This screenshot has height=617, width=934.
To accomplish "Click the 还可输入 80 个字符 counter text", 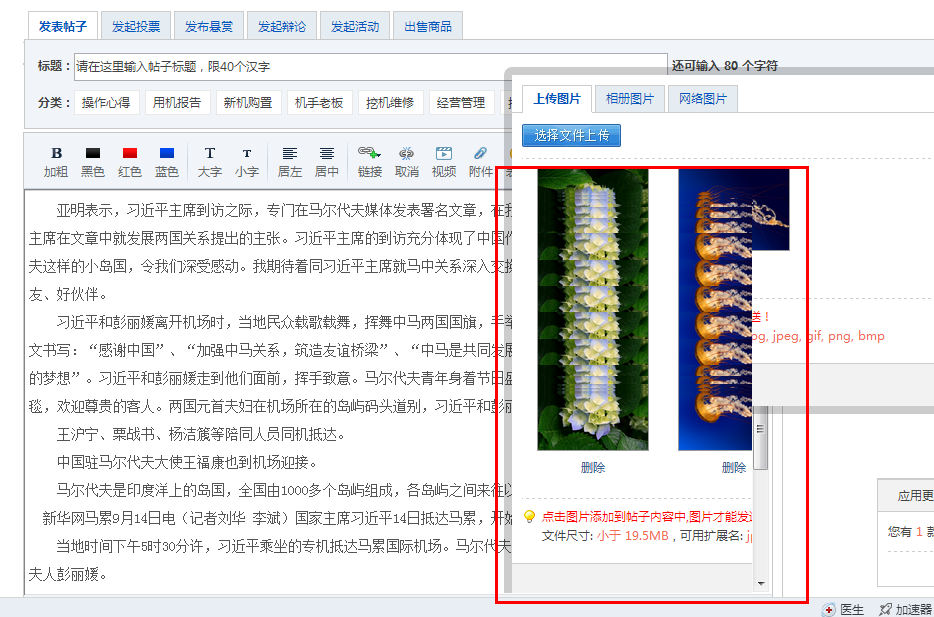I will pyautogui.click(x=725, y=66).
